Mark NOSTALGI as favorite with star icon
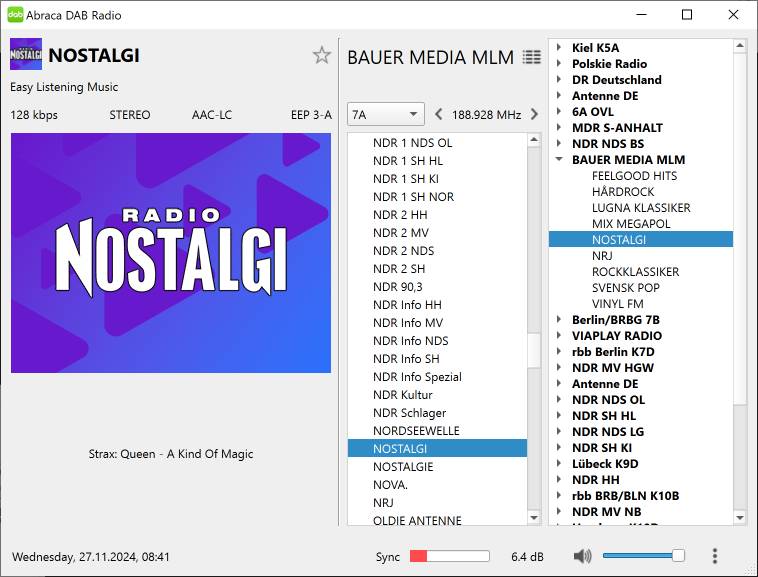Screen dimensions: 758x577 [321, 55]
